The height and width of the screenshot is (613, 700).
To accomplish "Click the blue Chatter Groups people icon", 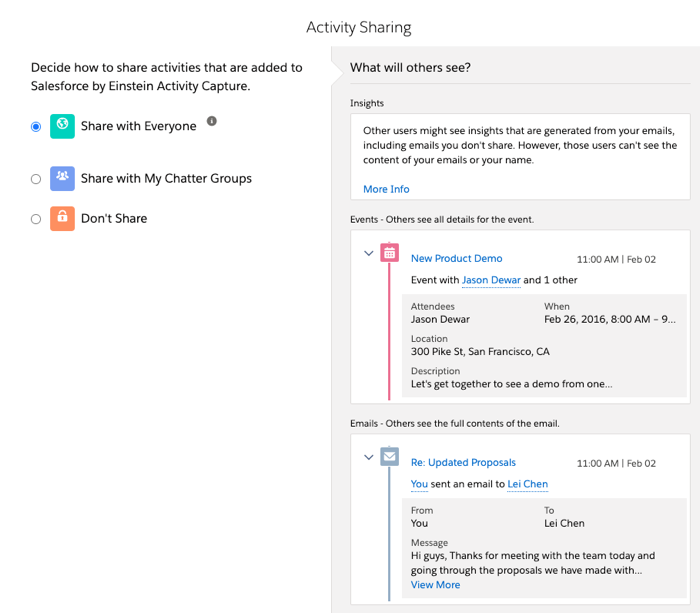I will pyautogui.click(x=62, y=179).
